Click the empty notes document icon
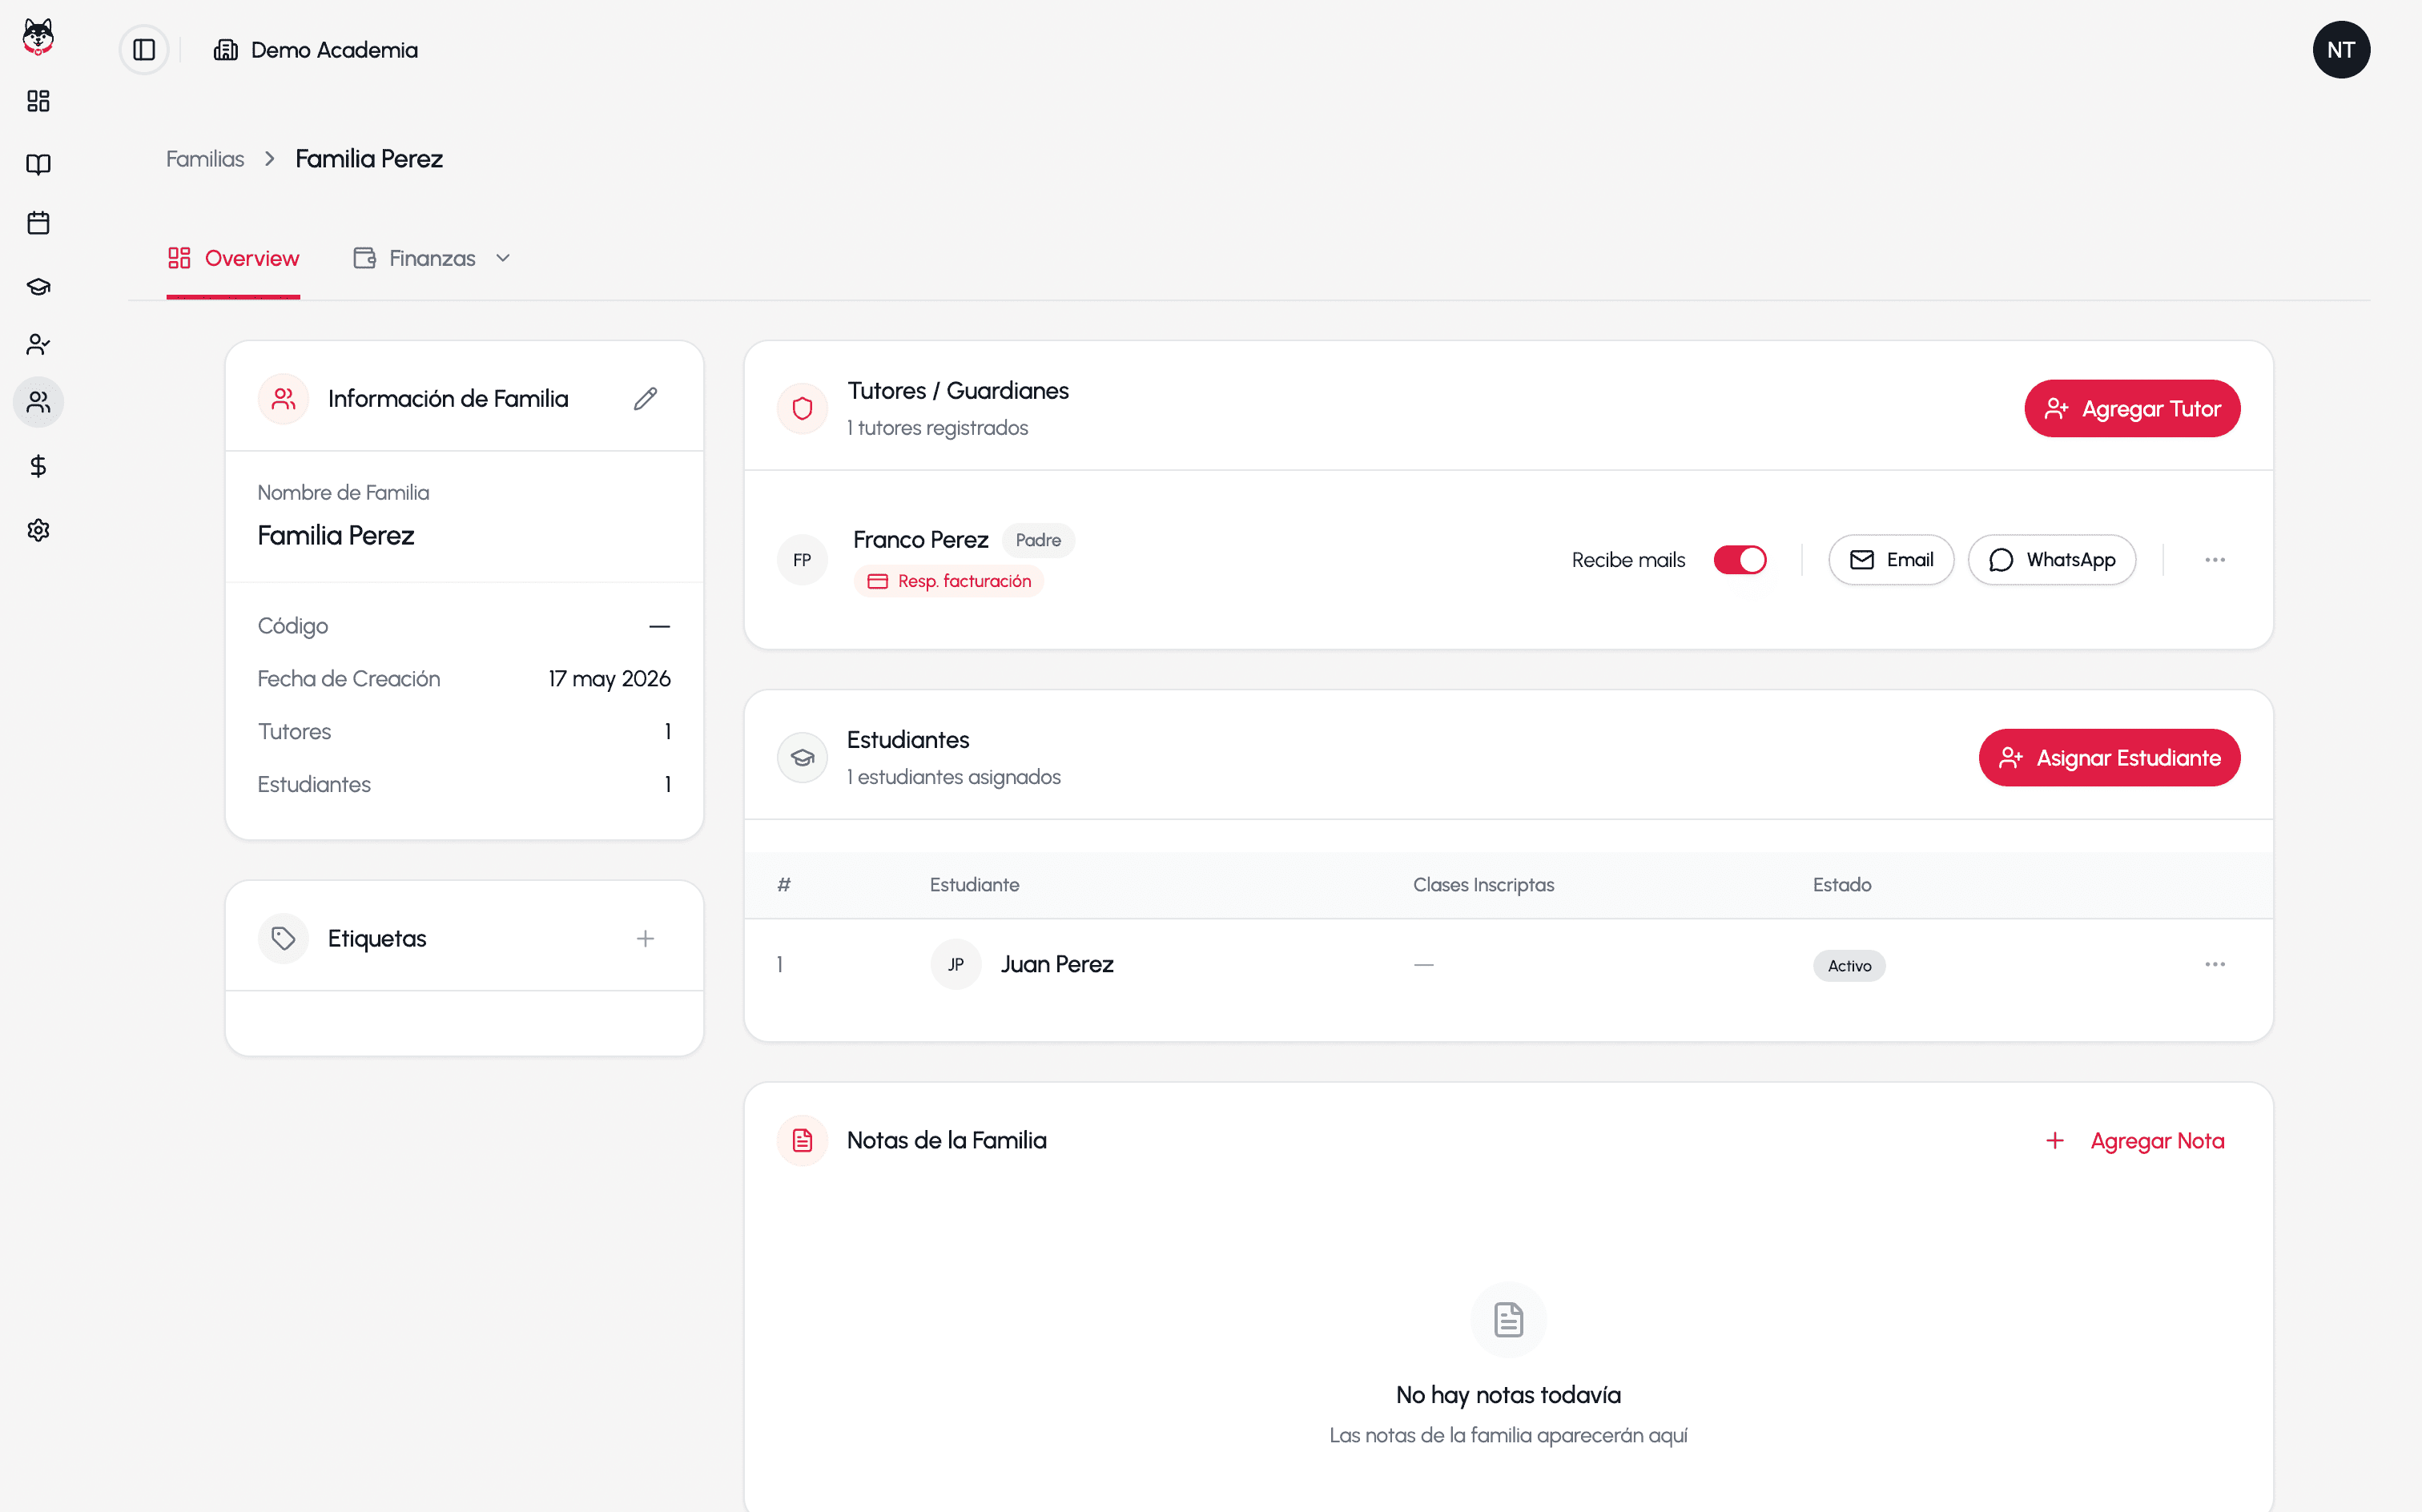 tap(1508, 1320)
